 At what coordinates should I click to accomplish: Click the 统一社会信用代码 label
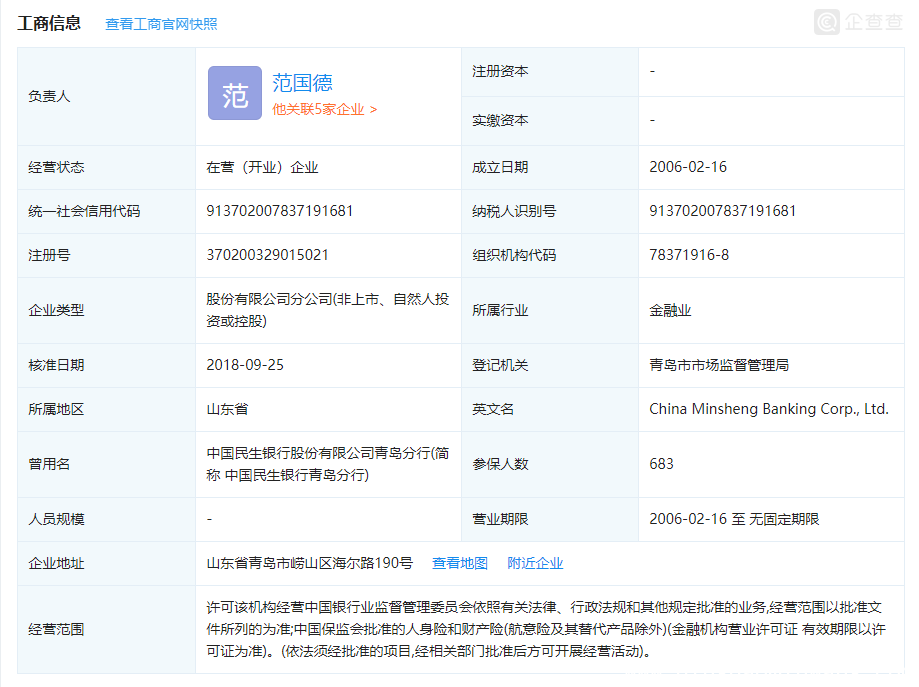point(84,211)
